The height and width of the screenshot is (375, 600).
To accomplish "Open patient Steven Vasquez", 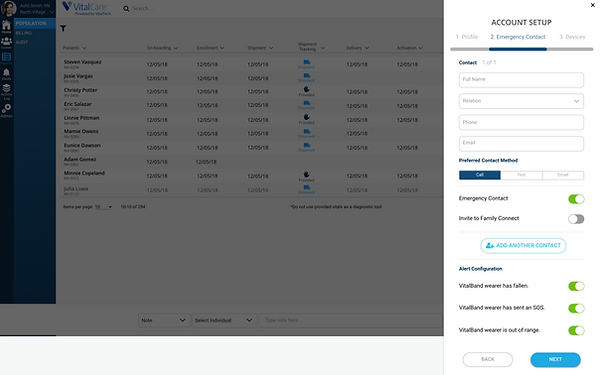I will 82,62.
